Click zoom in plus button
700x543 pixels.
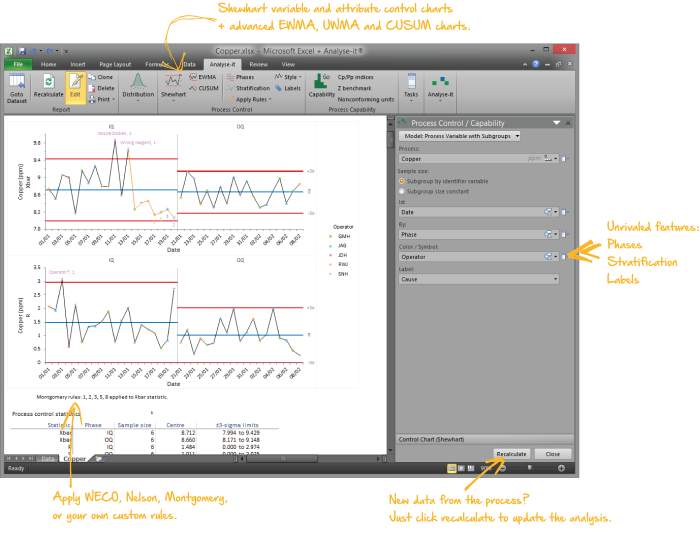click(561, 468)
